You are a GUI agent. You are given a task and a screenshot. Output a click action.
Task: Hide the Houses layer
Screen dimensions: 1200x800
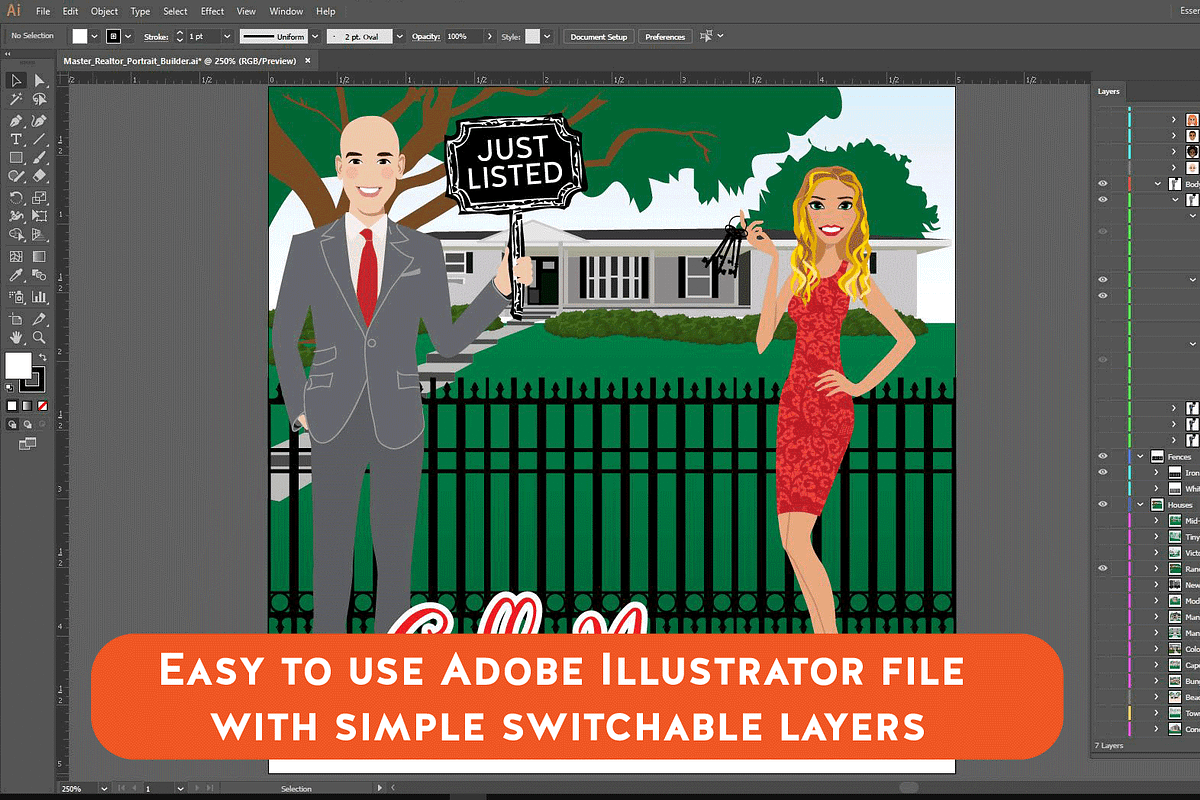click(x=1103, y=504)
